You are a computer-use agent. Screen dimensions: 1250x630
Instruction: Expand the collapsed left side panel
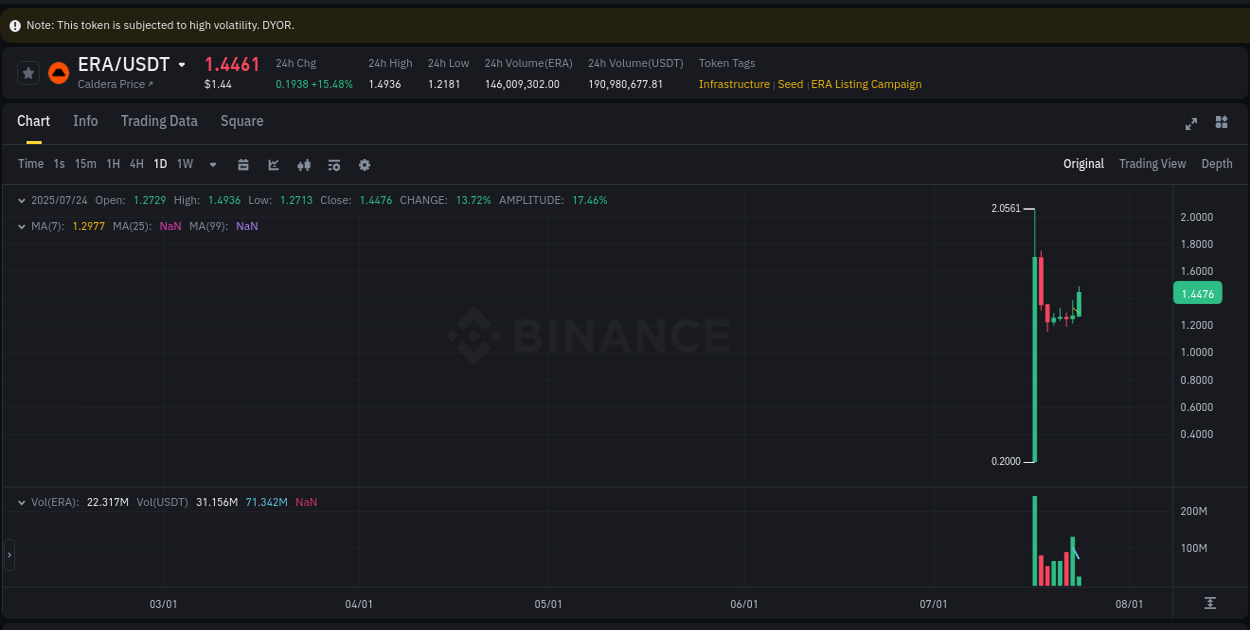(x=9, y=554)
